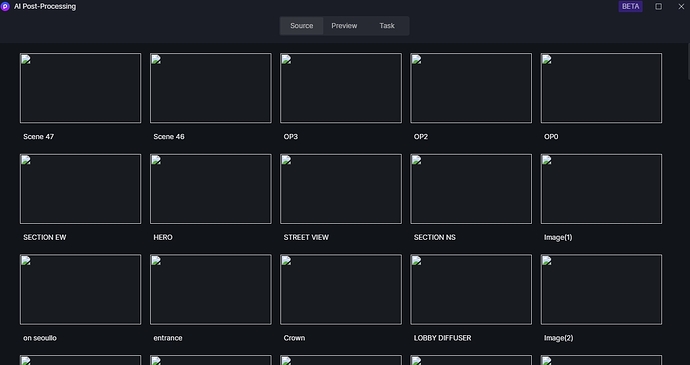Select the STREET VIEW thumbnail
This screenshot has height=365, width=690.
click(x=341, y=189)
